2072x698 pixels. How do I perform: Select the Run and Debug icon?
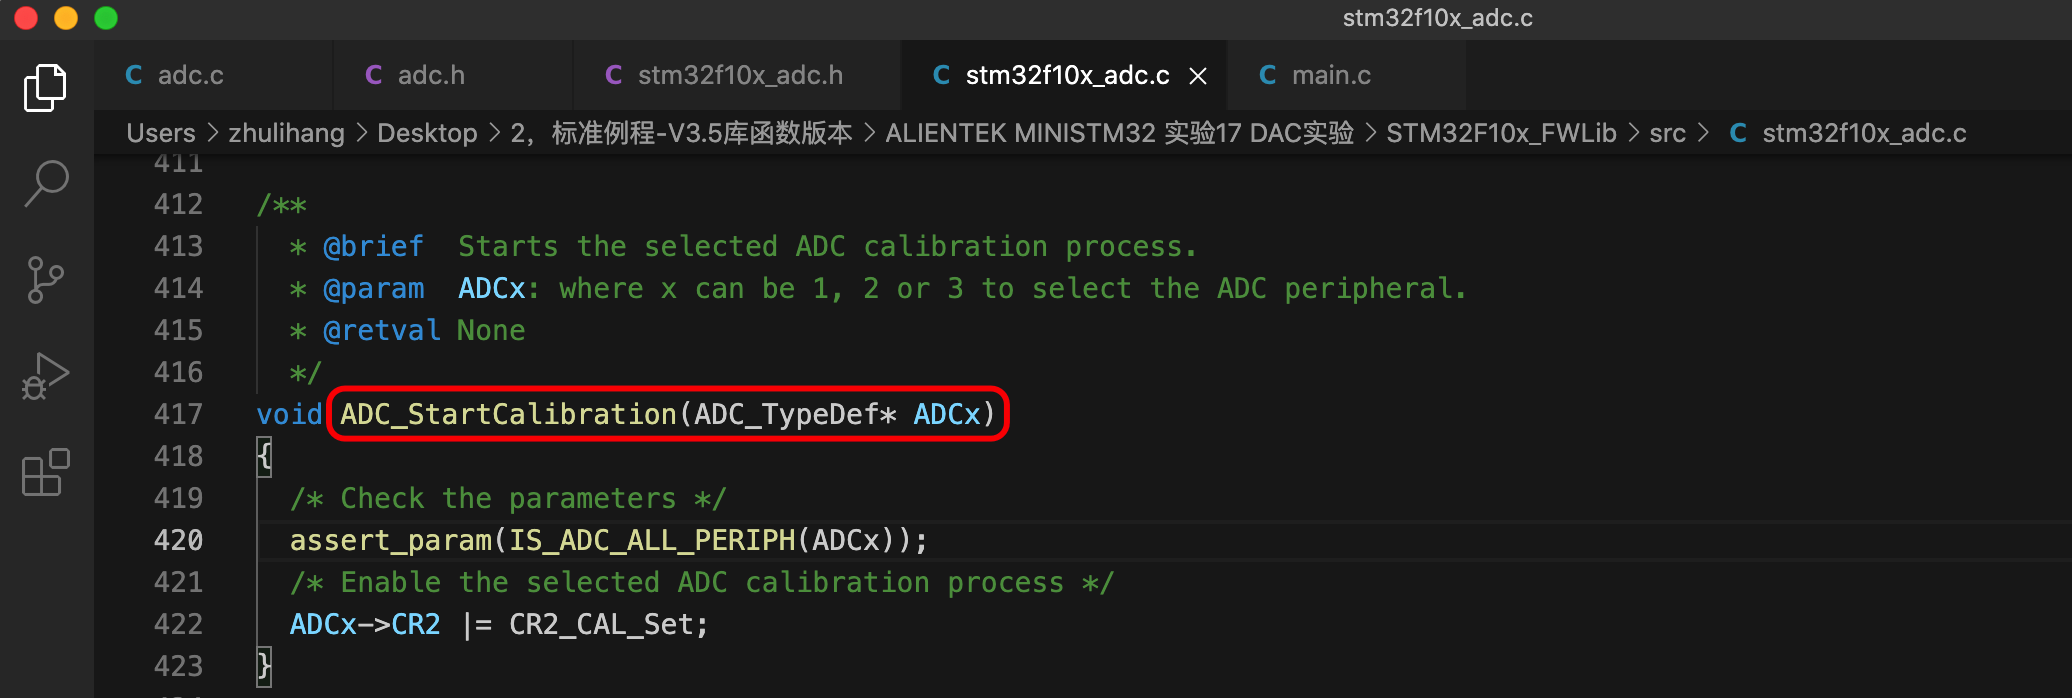pyautogui.click(x=44, y=375)
